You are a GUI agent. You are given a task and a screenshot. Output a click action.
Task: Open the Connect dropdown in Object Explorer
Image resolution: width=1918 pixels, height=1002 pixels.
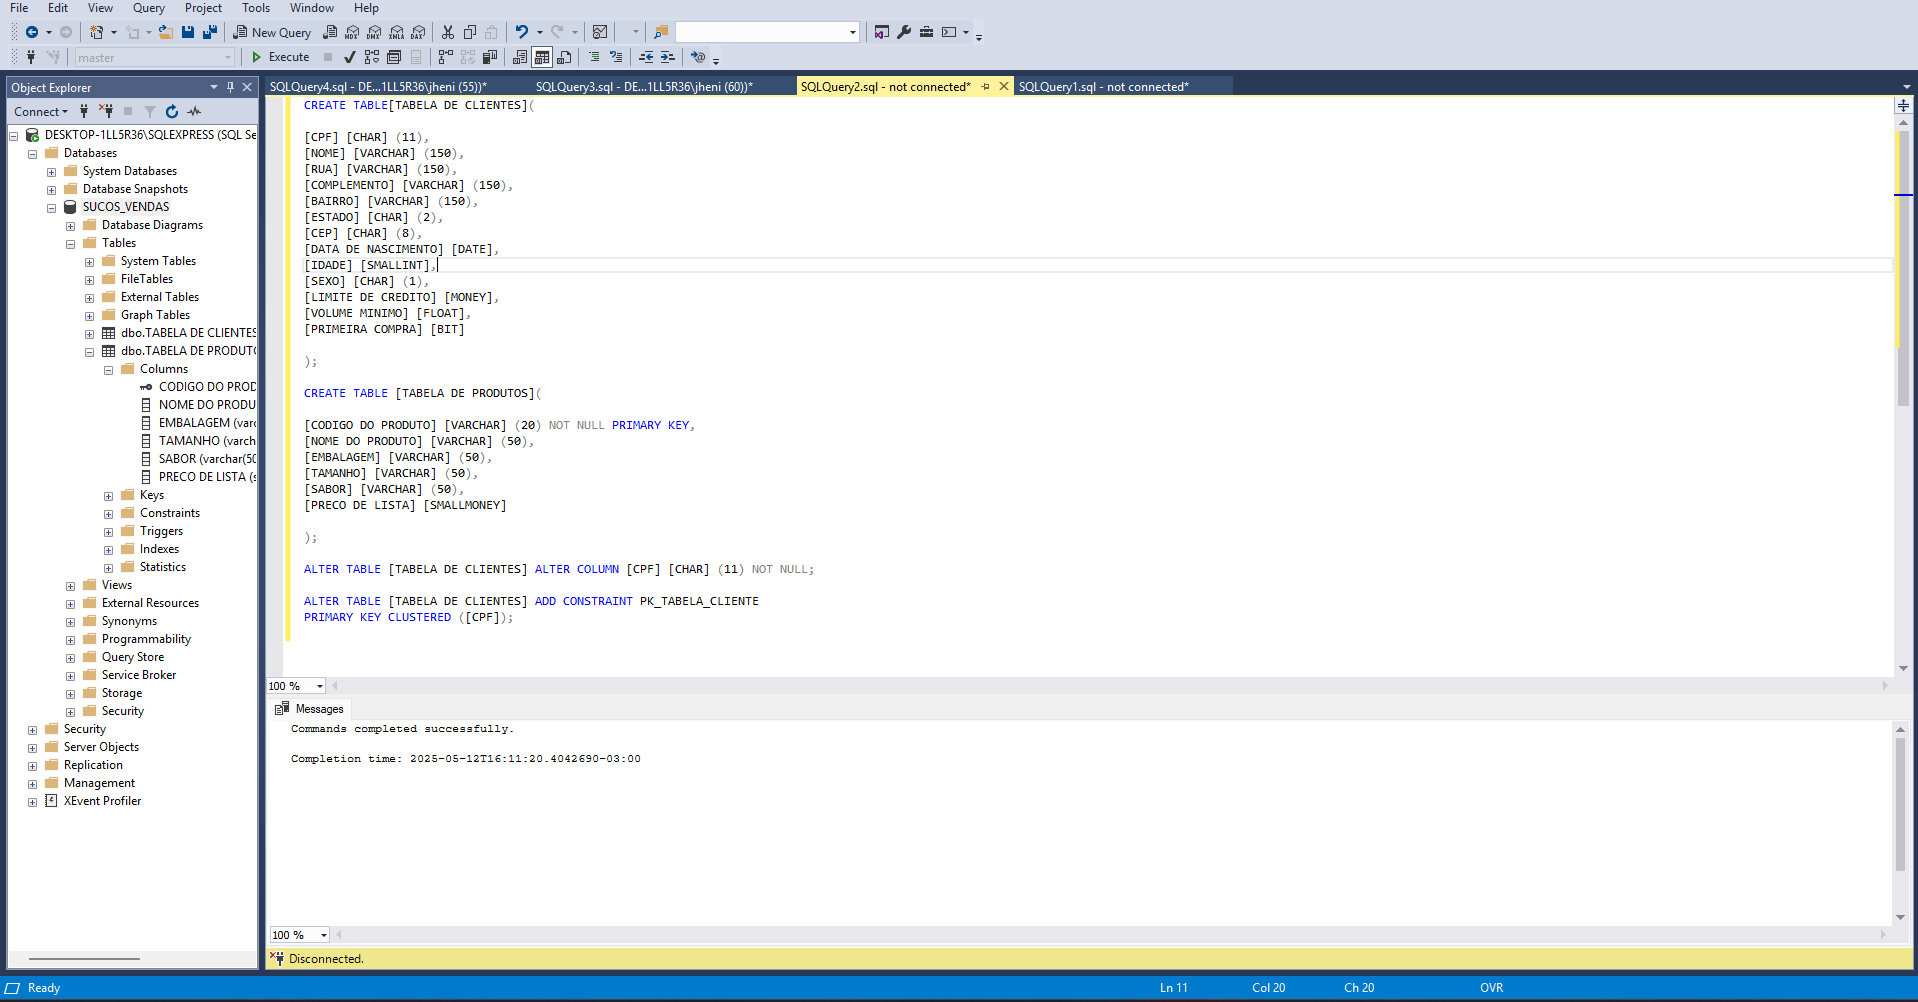point(41,111)
